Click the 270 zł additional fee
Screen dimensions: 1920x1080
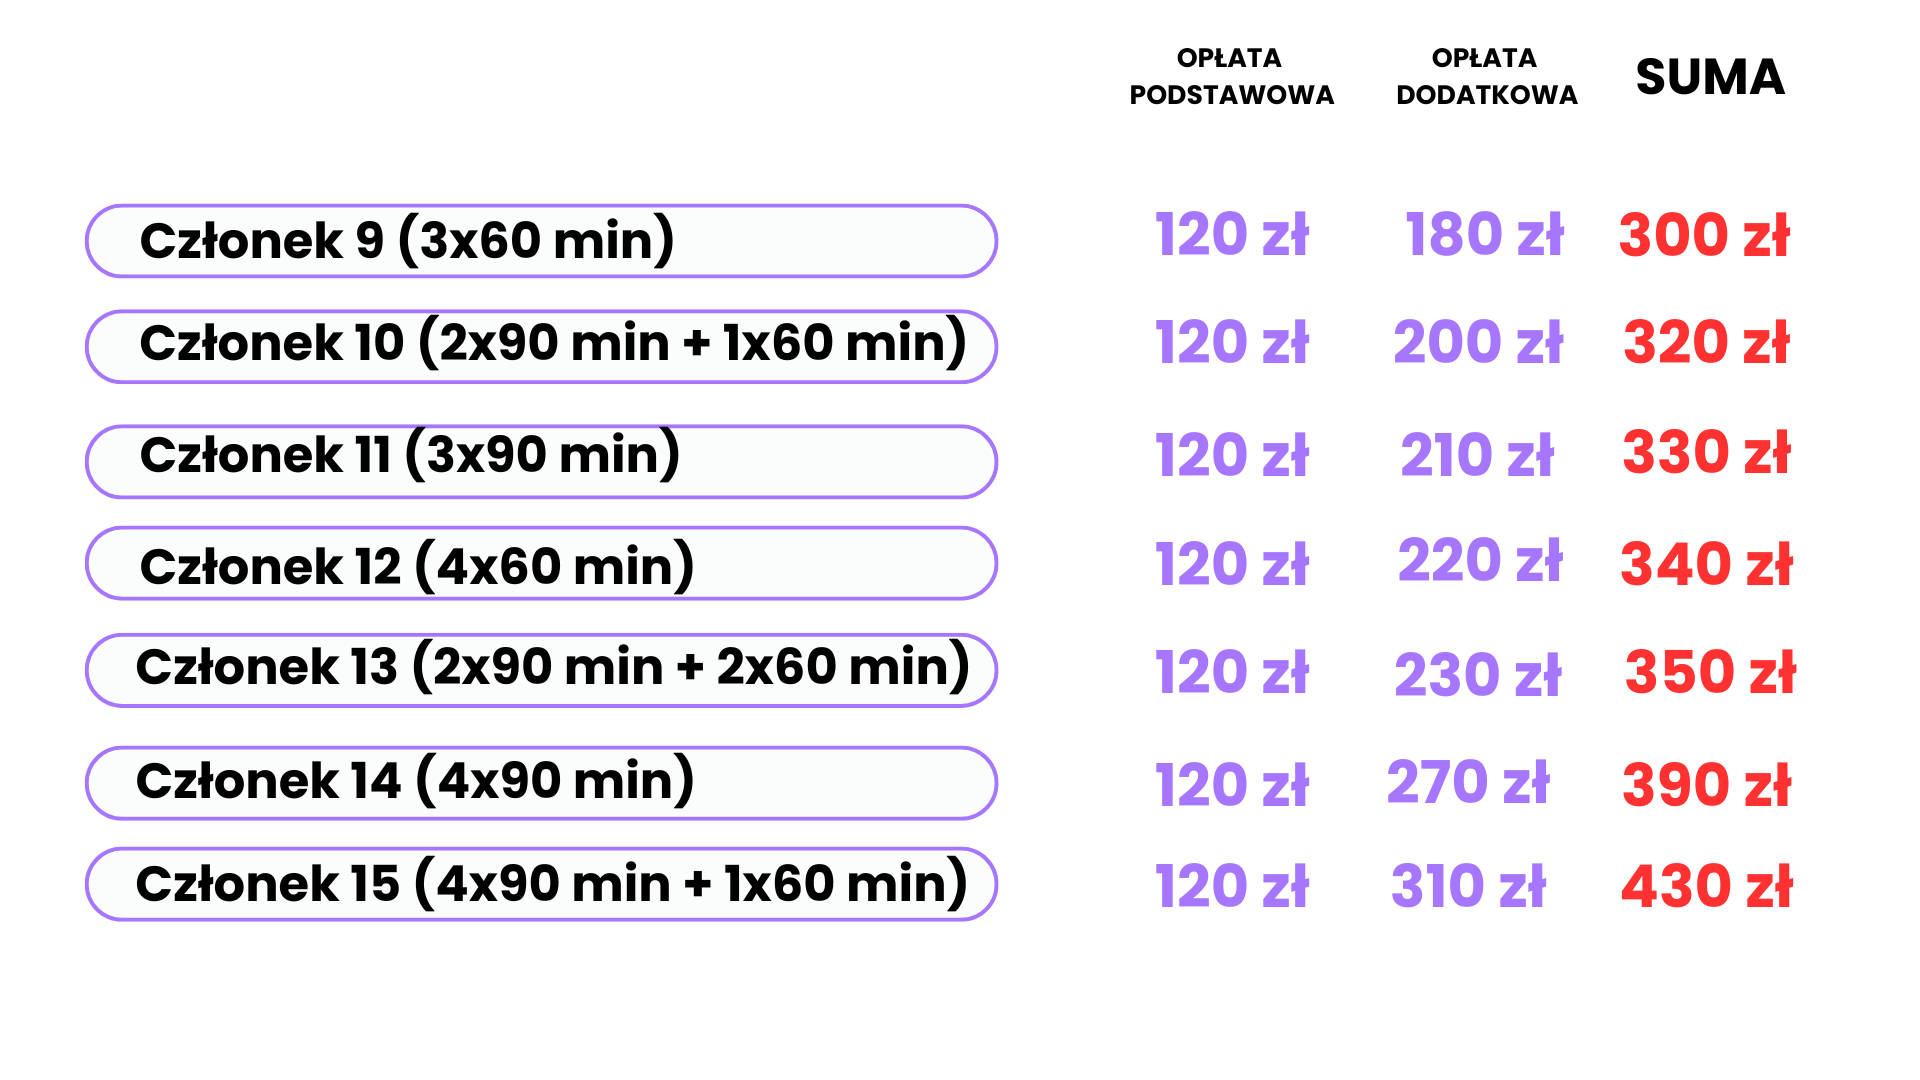tap(1468, 783)
